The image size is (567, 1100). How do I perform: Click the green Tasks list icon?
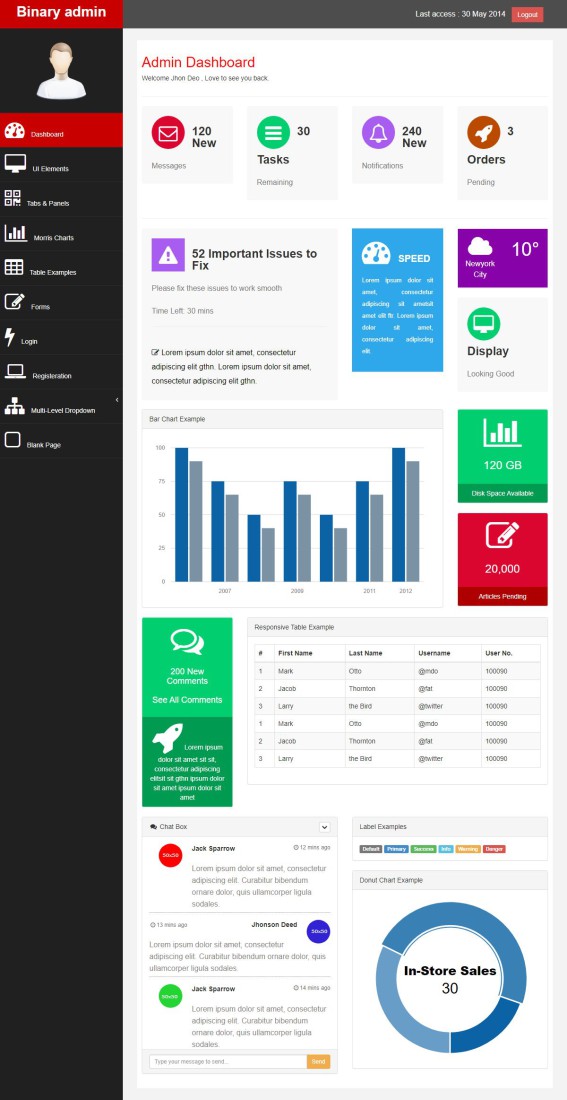tap(273, 133)
